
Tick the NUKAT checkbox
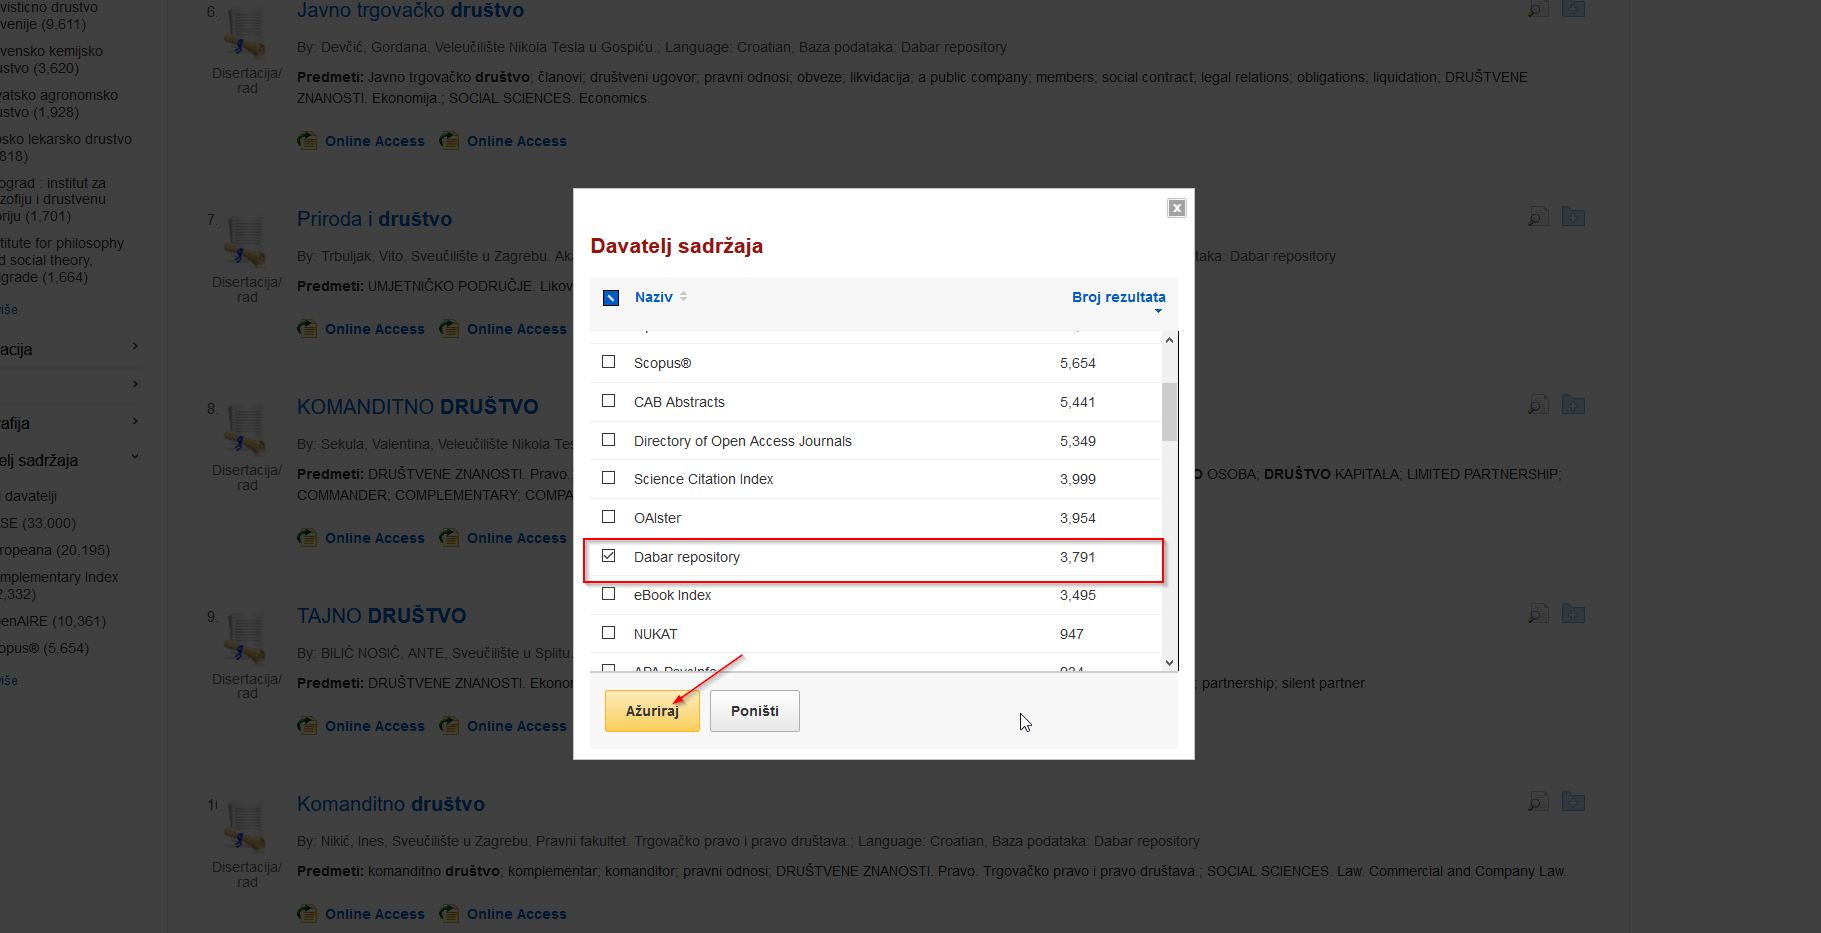point(608,633)
